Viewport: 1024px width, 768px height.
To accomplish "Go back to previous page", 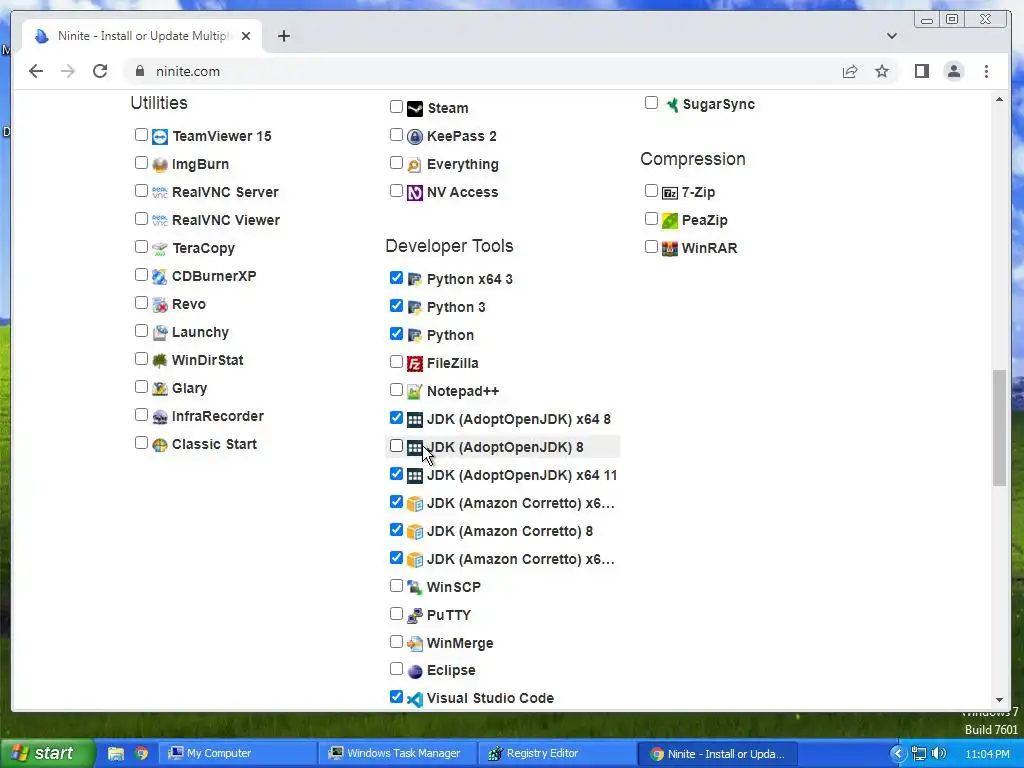I will 36,71.
